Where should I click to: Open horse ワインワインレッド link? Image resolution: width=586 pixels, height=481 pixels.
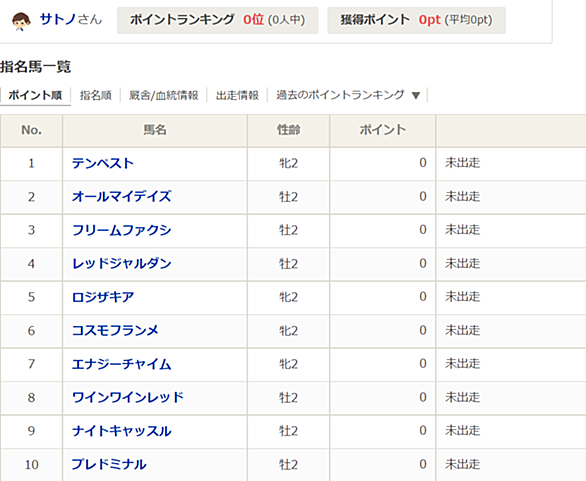128,397
